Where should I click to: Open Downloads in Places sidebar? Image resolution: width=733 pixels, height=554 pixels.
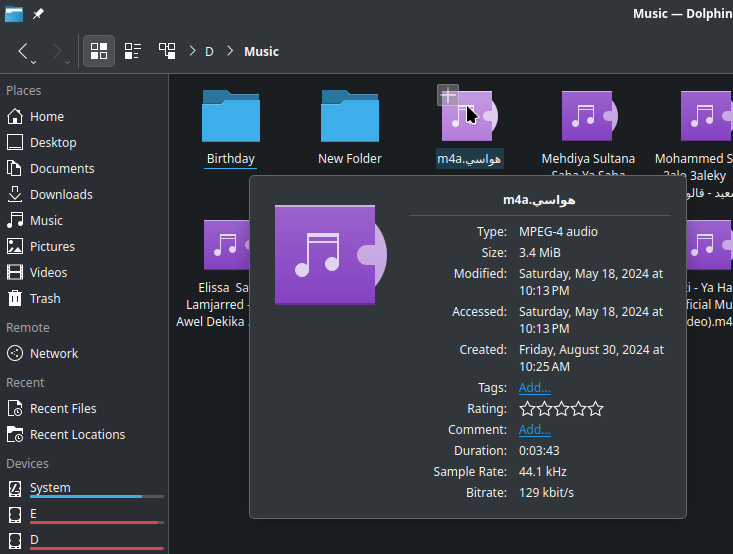pos(84,194)
